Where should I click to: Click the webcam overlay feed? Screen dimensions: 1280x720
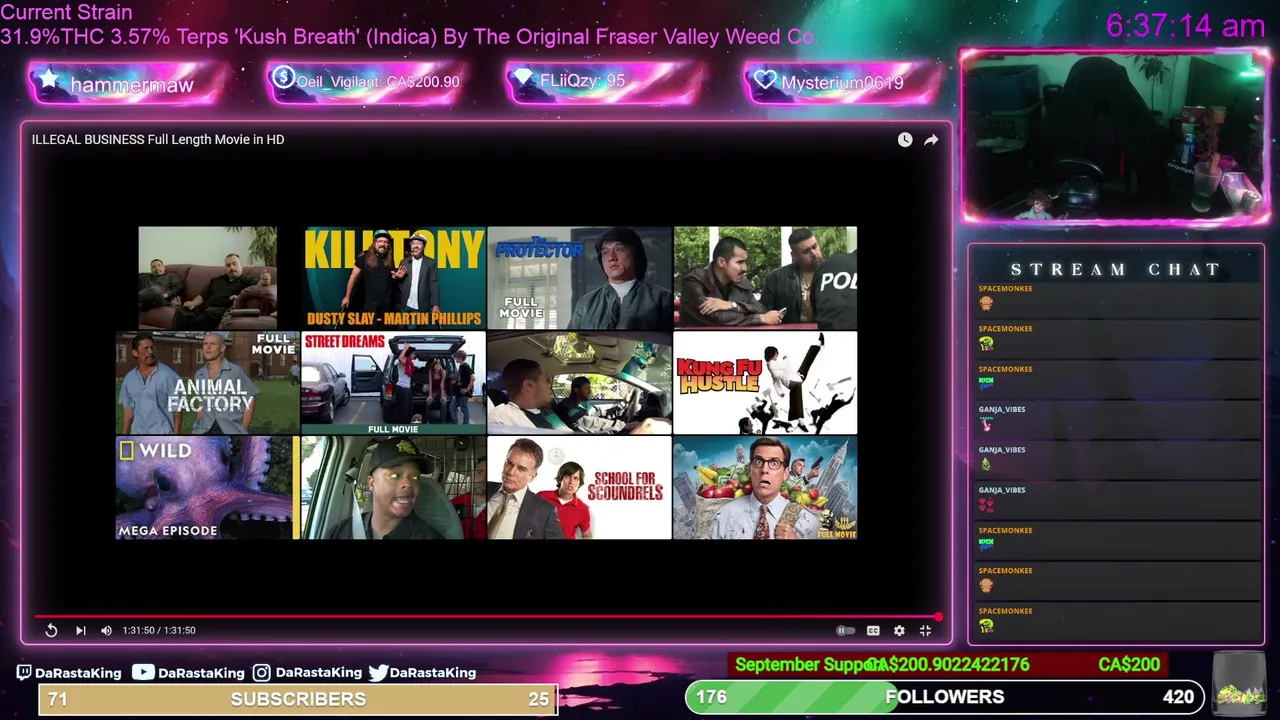click(1115, 136)
